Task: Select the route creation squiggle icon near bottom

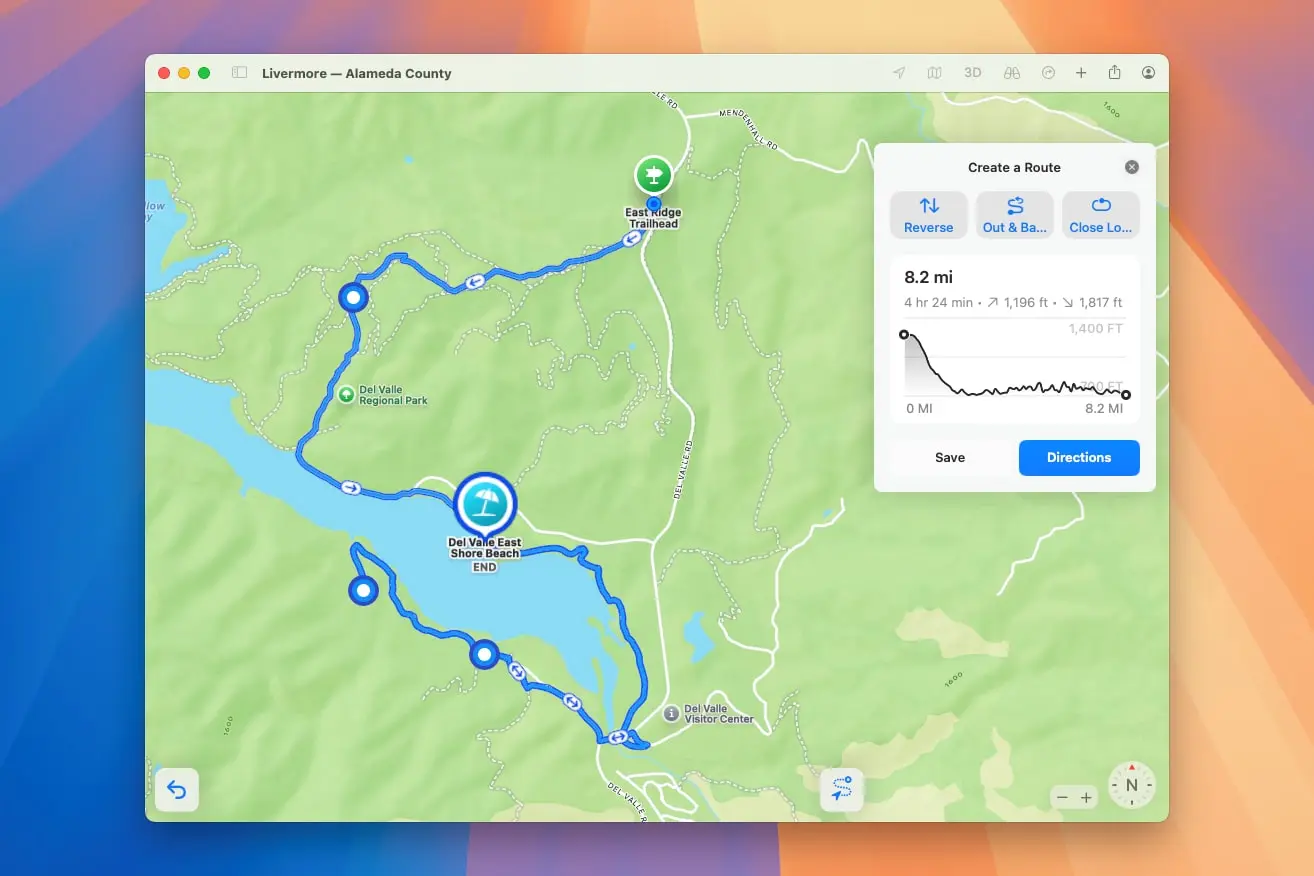Action: pos(841,789)
